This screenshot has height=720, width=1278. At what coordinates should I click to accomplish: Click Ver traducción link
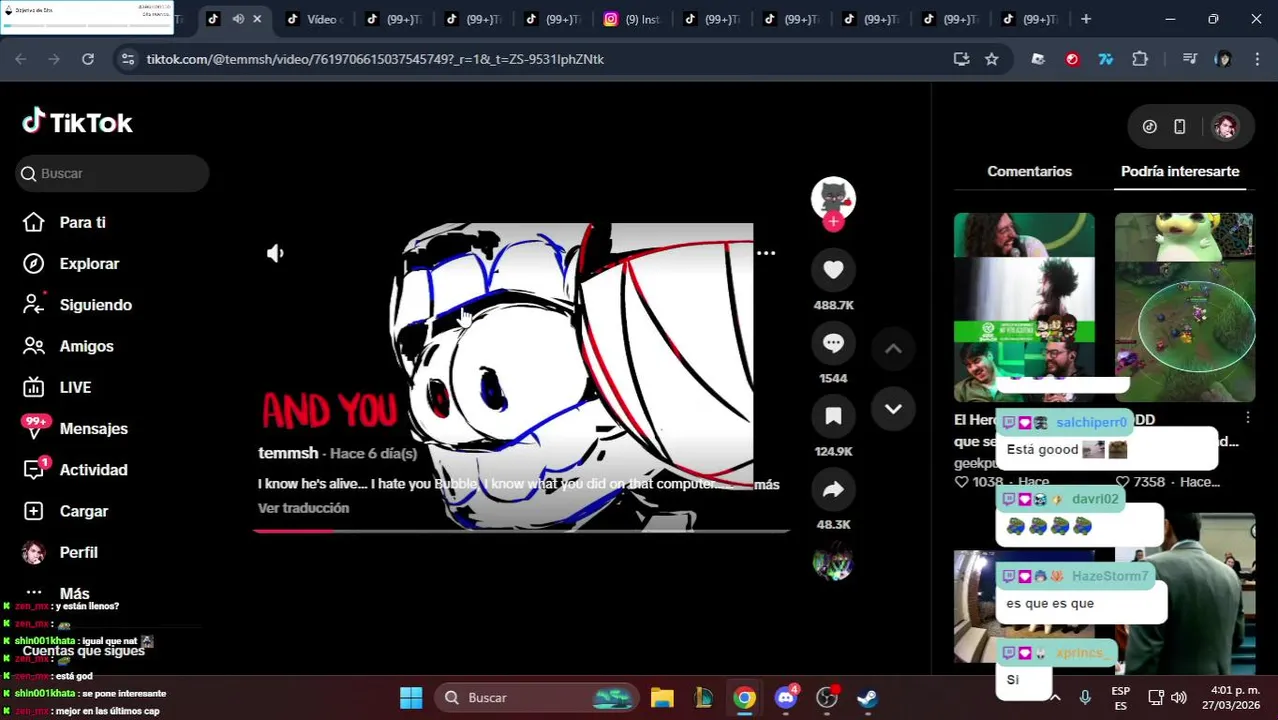click(x=303, y=508)
